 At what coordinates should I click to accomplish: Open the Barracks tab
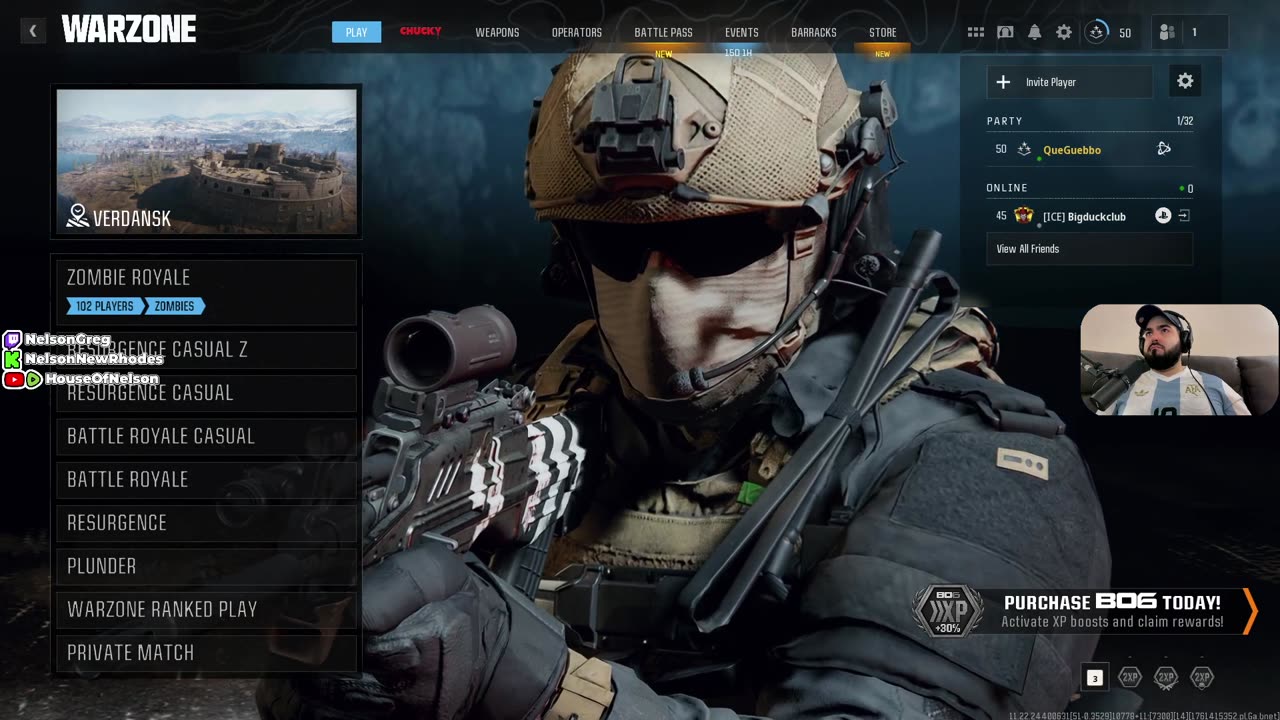[814, 32]
